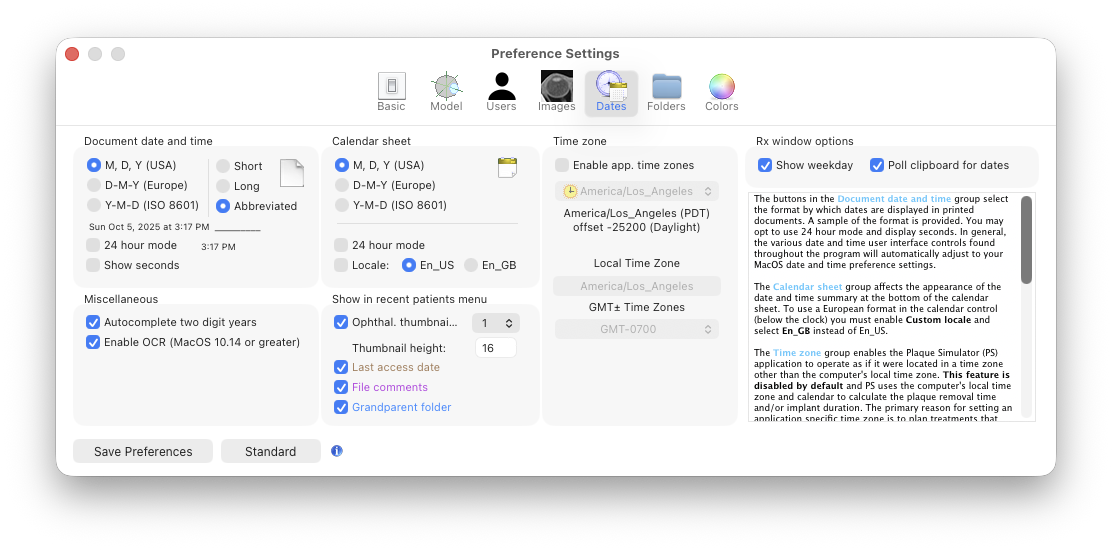Open the GMT-0700 time zone dropdown
The image size is (1112, 550).
(636, 329)
